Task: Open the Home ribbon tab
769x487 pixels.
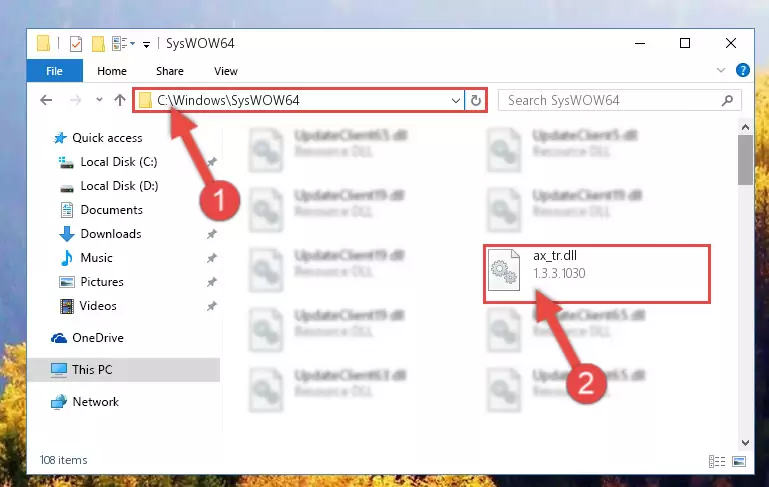Action: [112, 71]
